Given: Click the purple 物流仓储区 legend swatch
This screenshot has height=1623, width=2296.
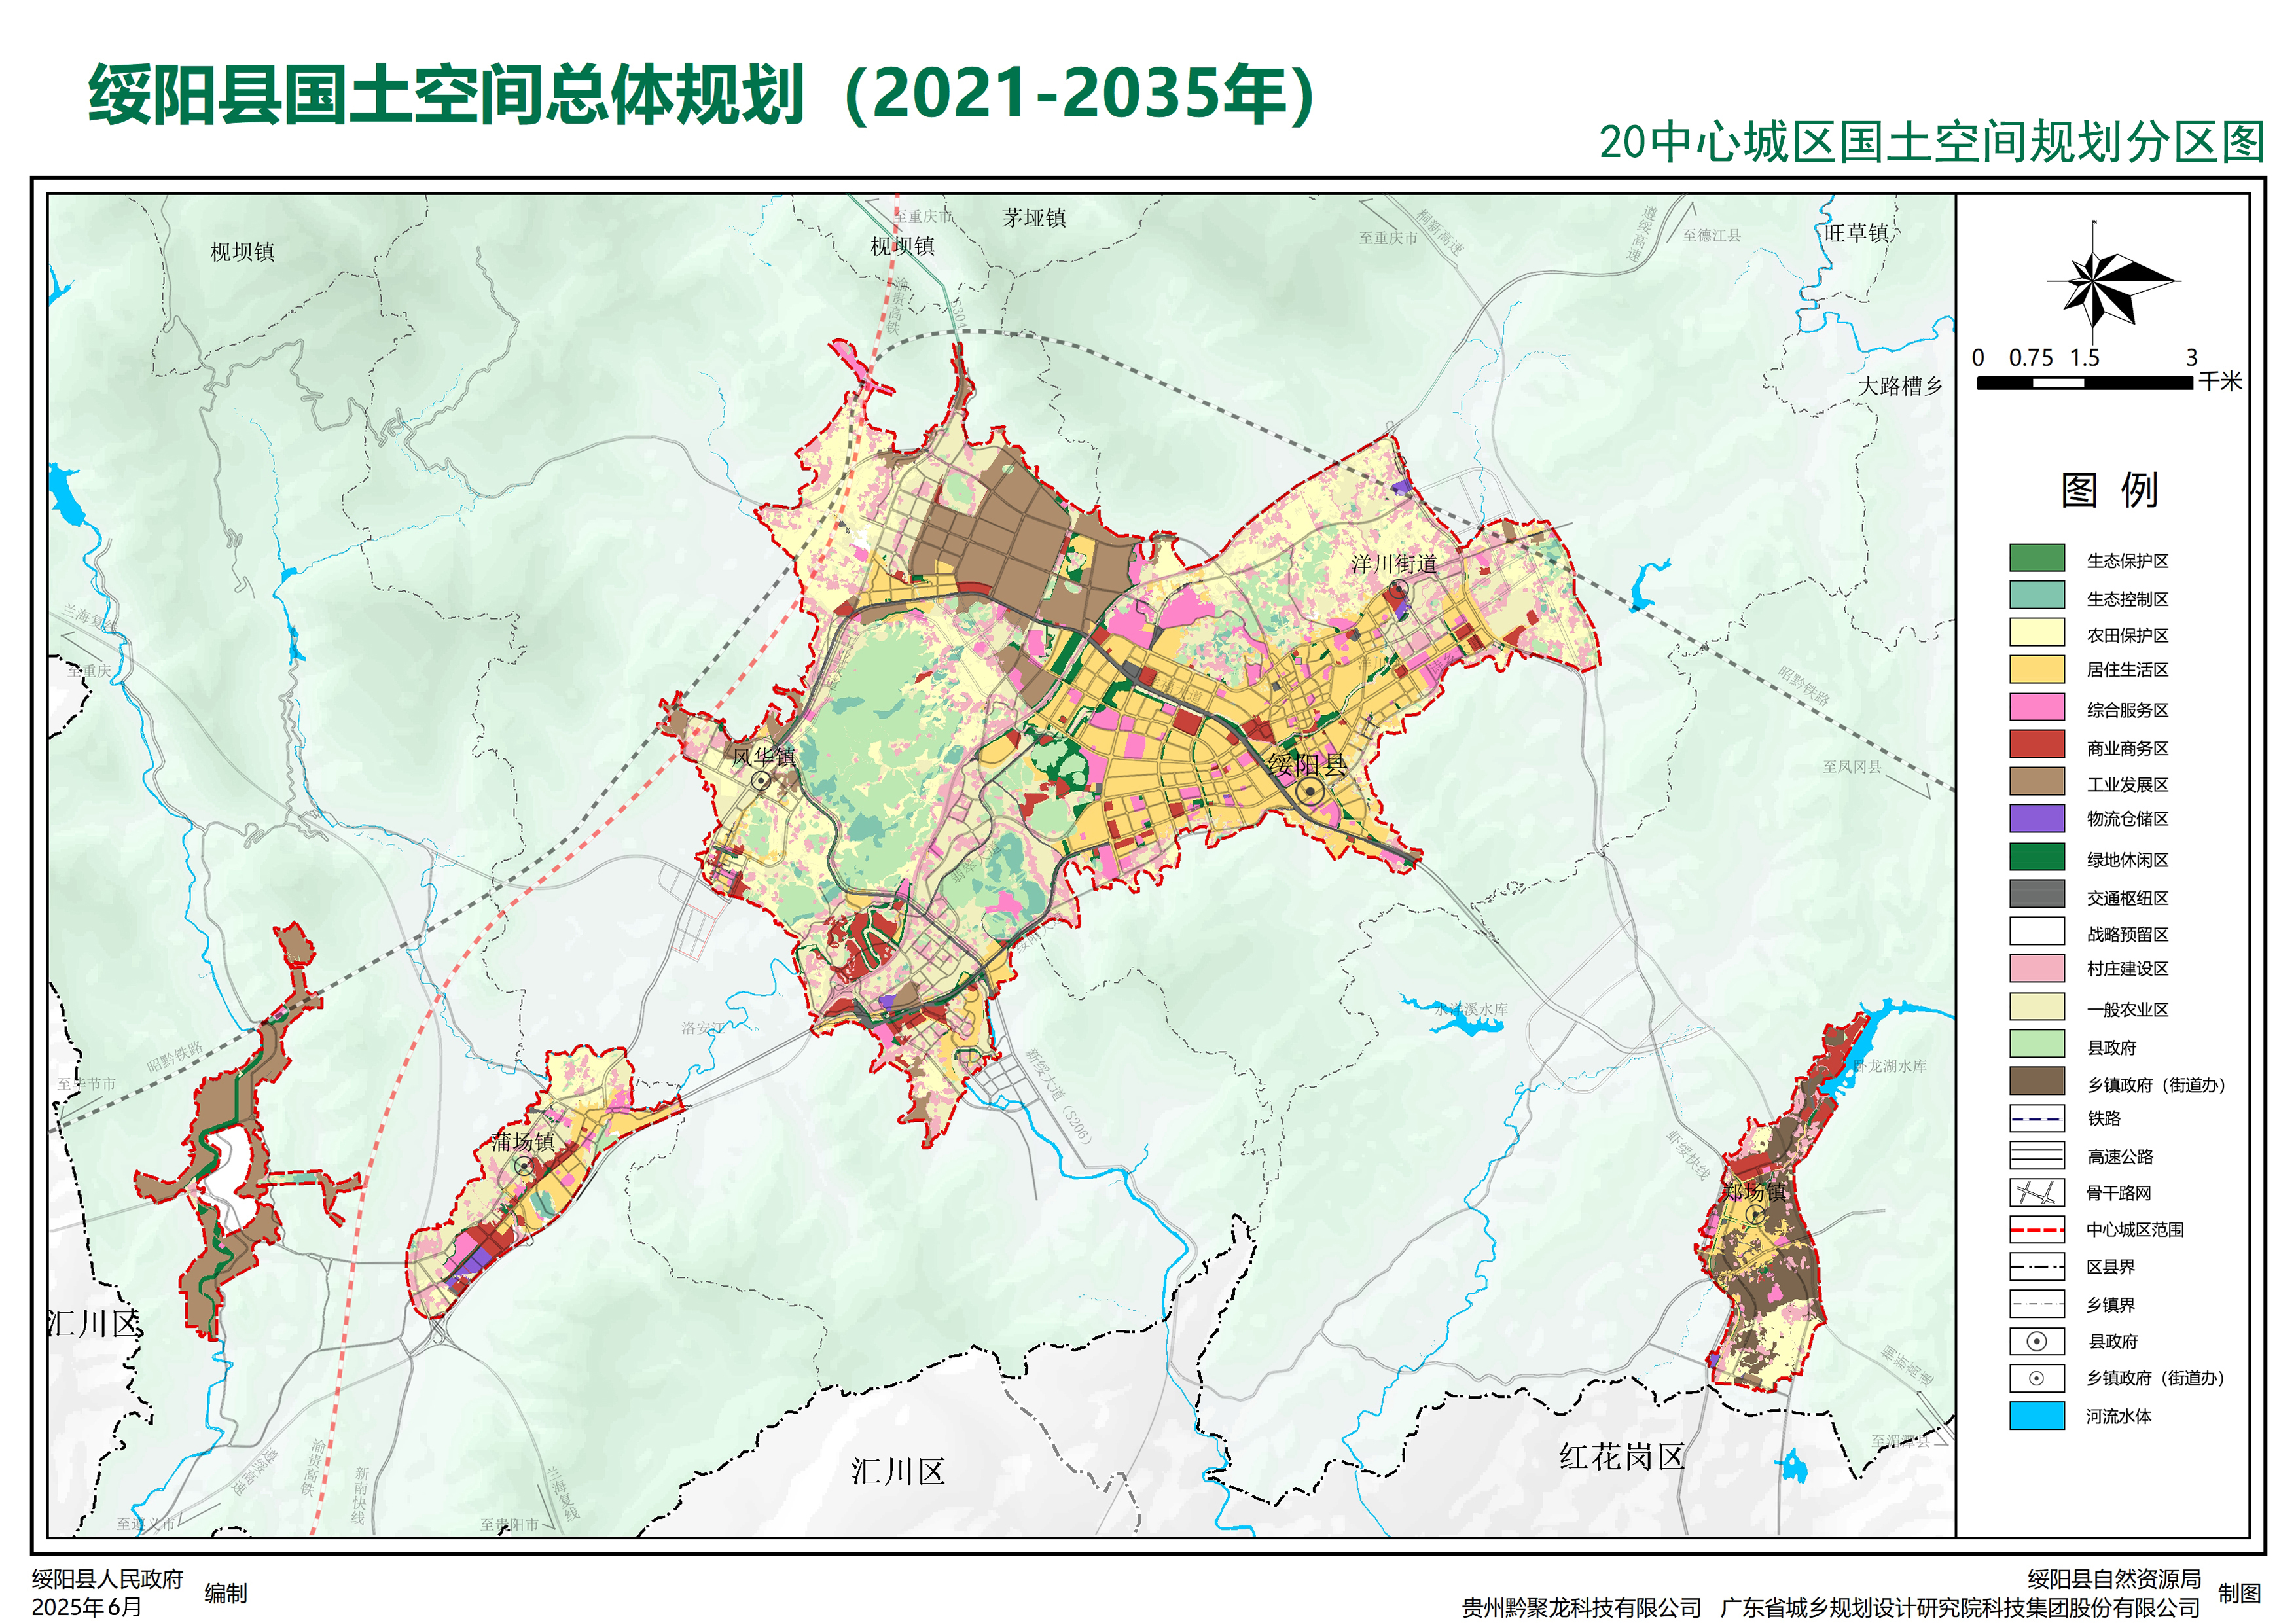Looking at the screenshot, I should (2036, 818).
